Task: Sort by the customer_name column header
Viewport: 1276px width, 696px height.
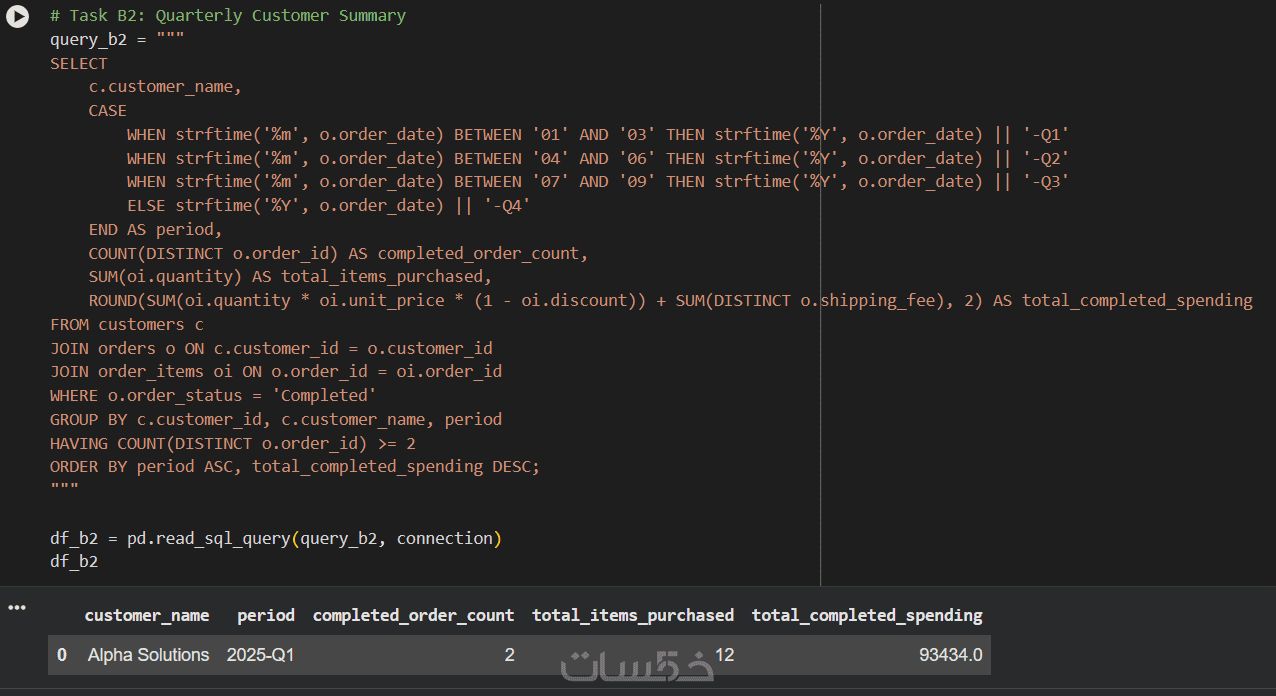Action: click(147, 615)
